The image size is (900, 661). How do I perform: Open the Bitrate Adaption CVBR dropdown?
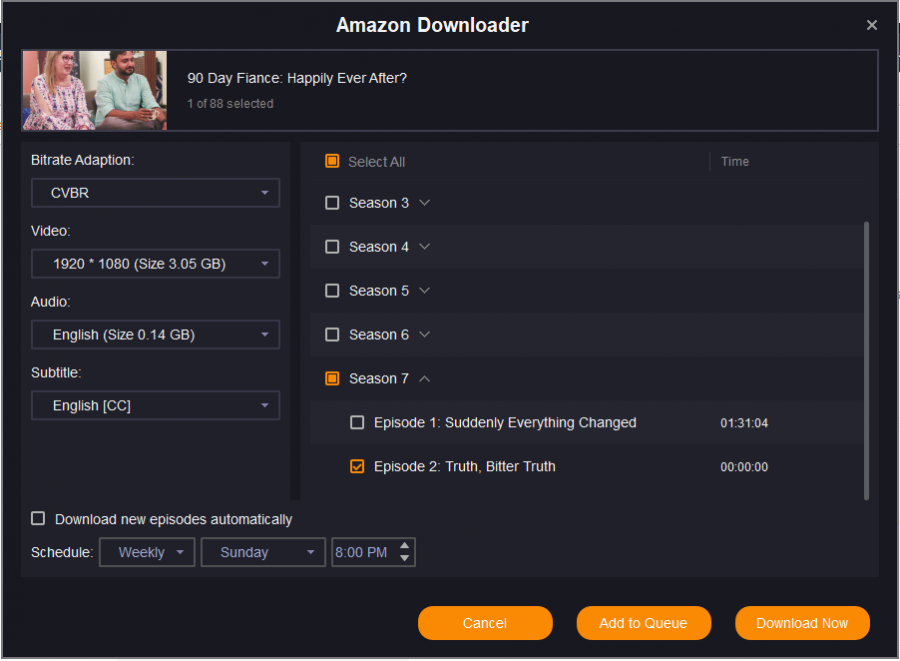coord(155,193)
